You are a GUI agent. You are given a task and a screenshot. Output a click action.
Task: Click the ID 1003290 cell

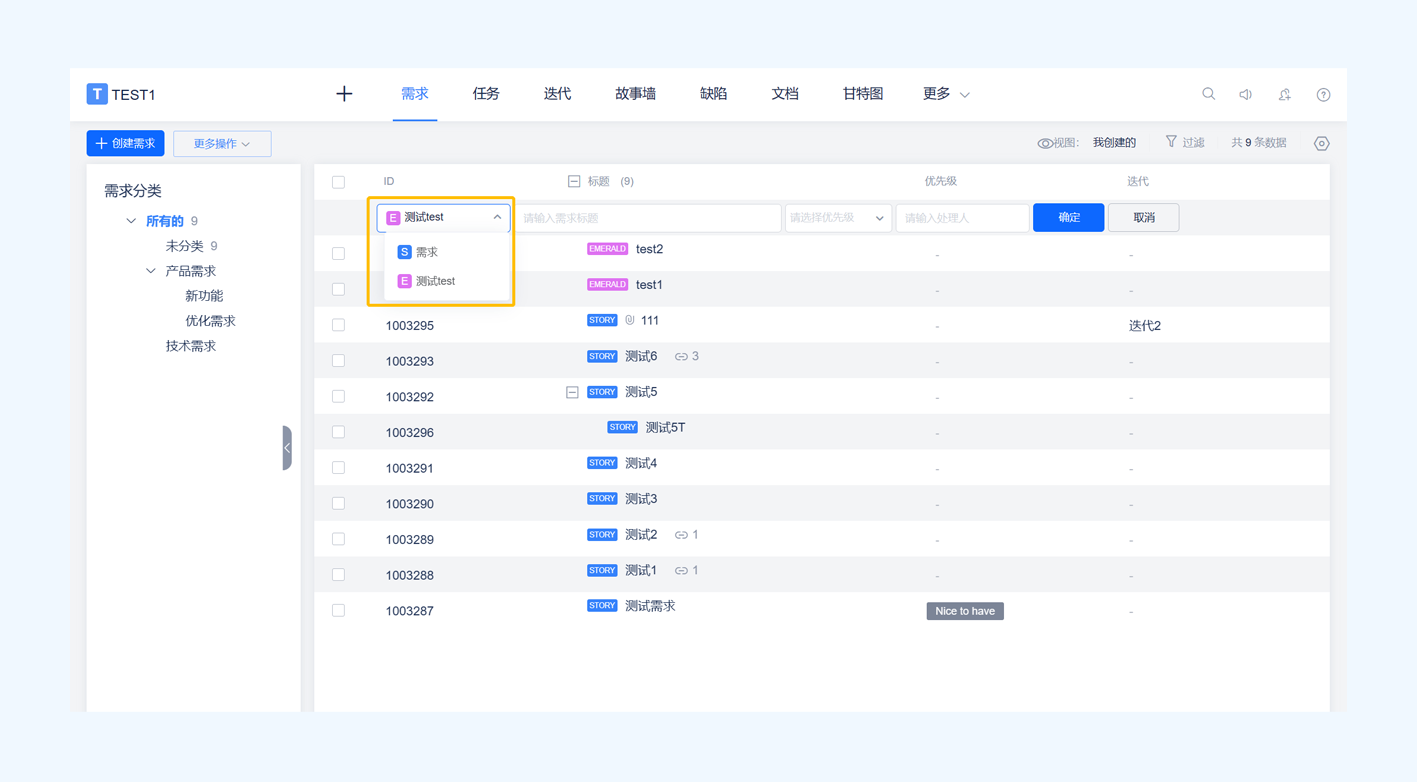[x=410, y=504]
